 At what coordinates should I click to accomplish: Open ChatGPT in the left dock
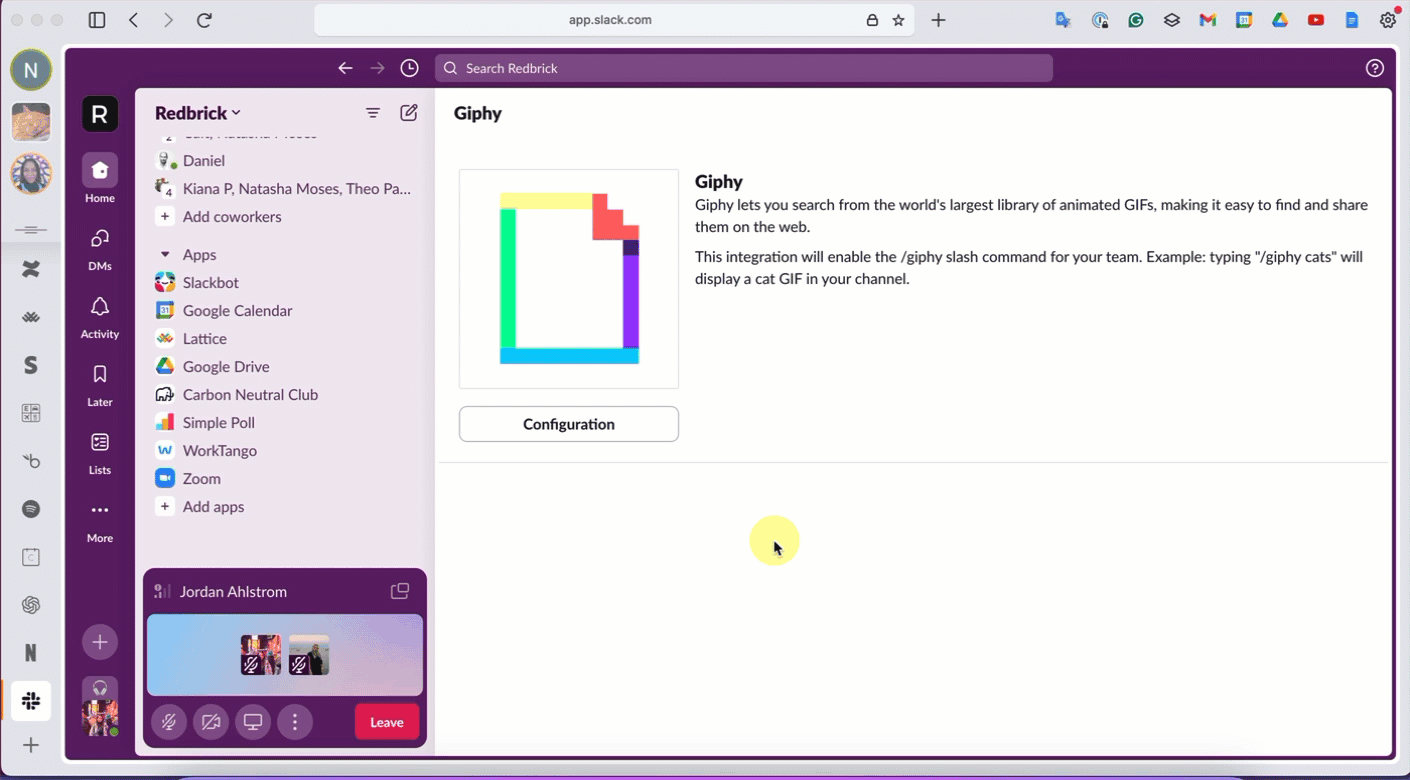tap(31, 605)
